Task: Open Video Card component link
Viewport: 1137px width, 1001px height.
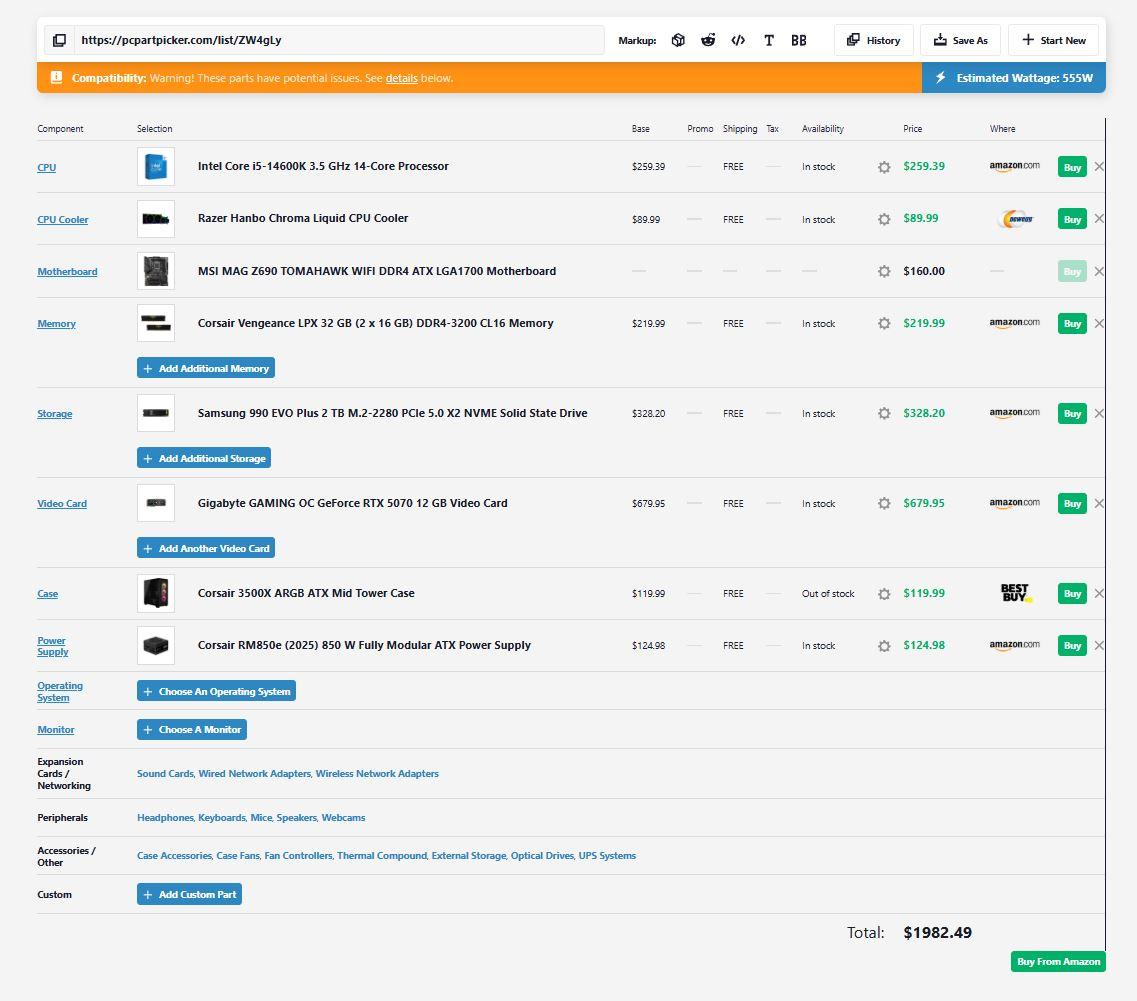Action: click(62, 504)
